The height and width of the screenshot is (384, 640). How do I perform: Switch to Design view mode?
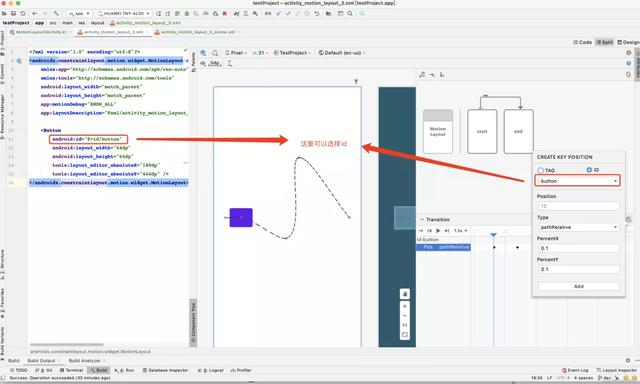point(628,42)
